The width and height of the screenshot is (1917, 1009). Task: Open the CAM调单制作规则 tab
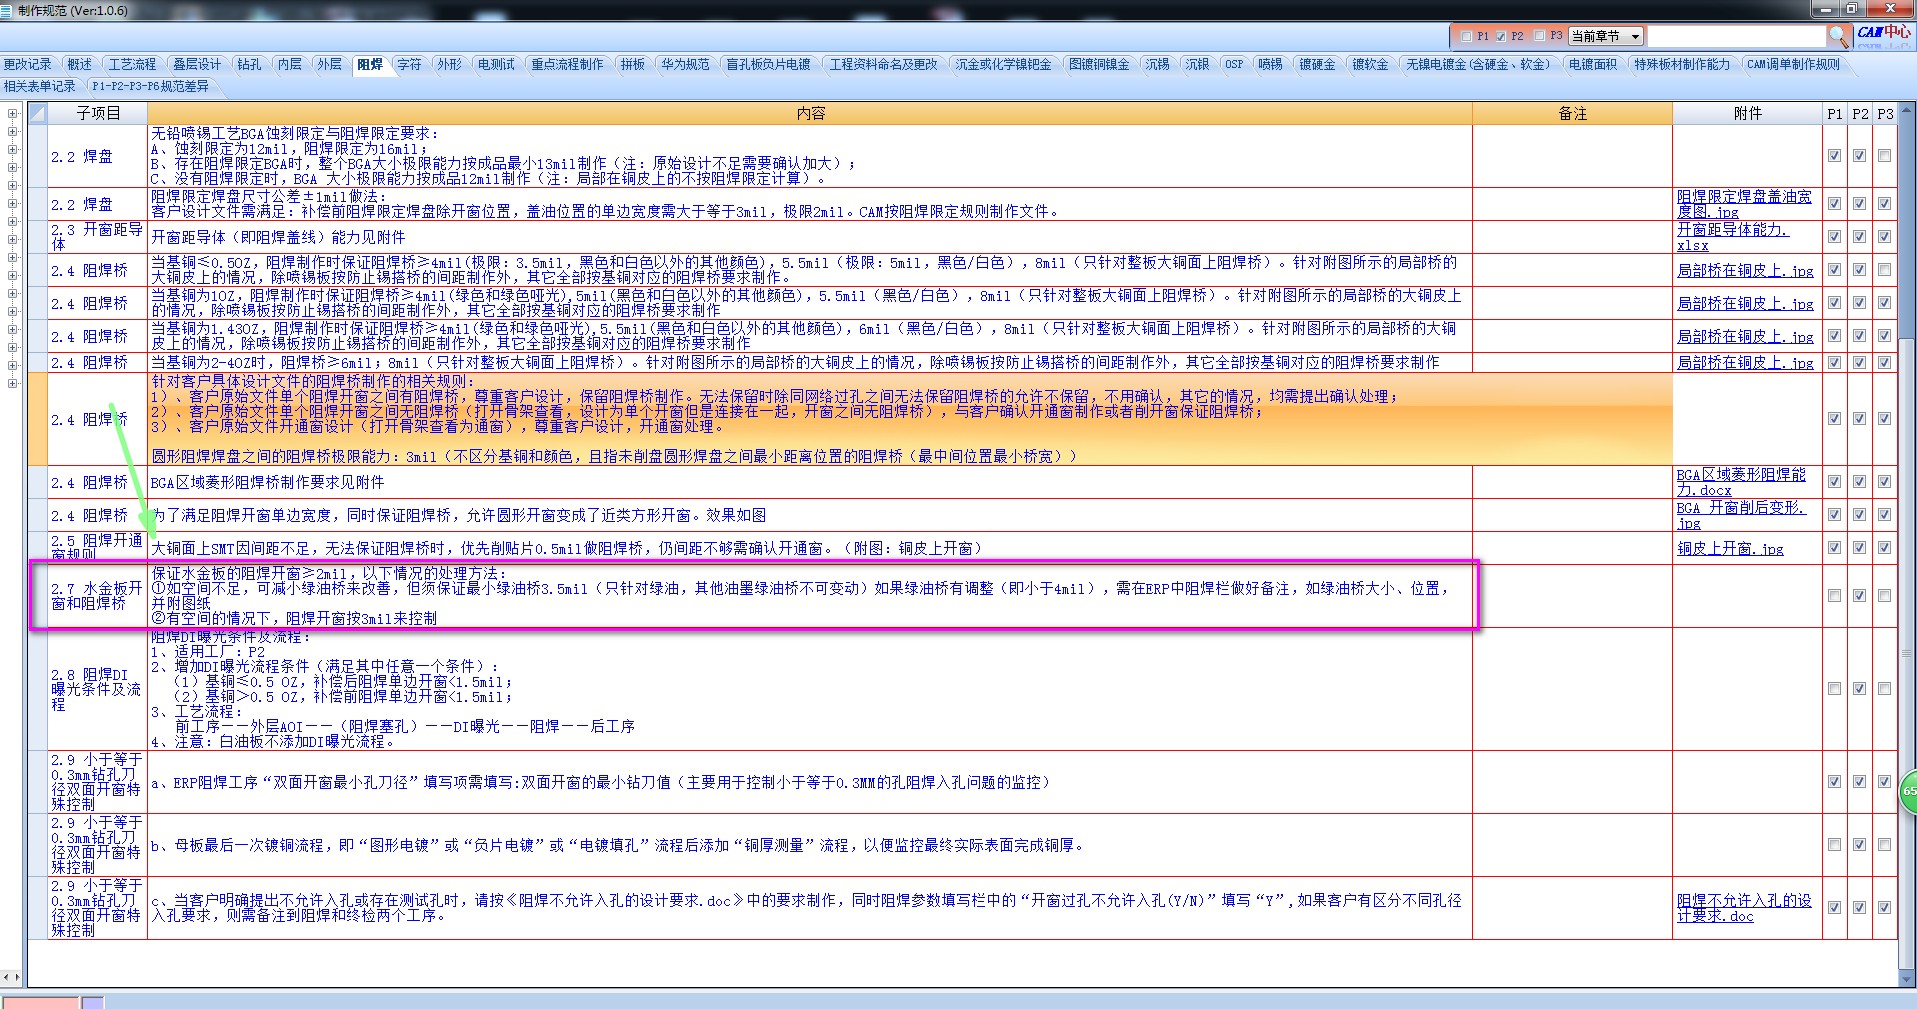pyautogui.click(x=1793, y=64)
